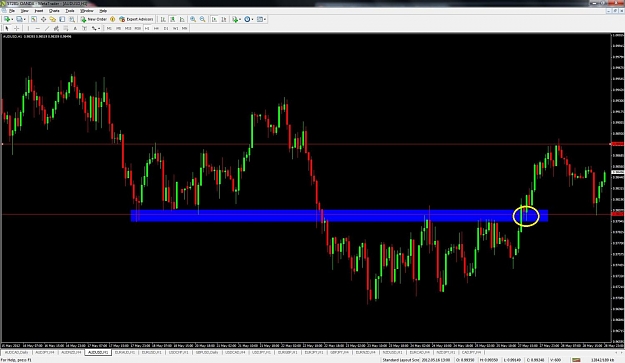Expand the arrows objects dropdown
The image size is (625, 363).
tap(99, 28)
